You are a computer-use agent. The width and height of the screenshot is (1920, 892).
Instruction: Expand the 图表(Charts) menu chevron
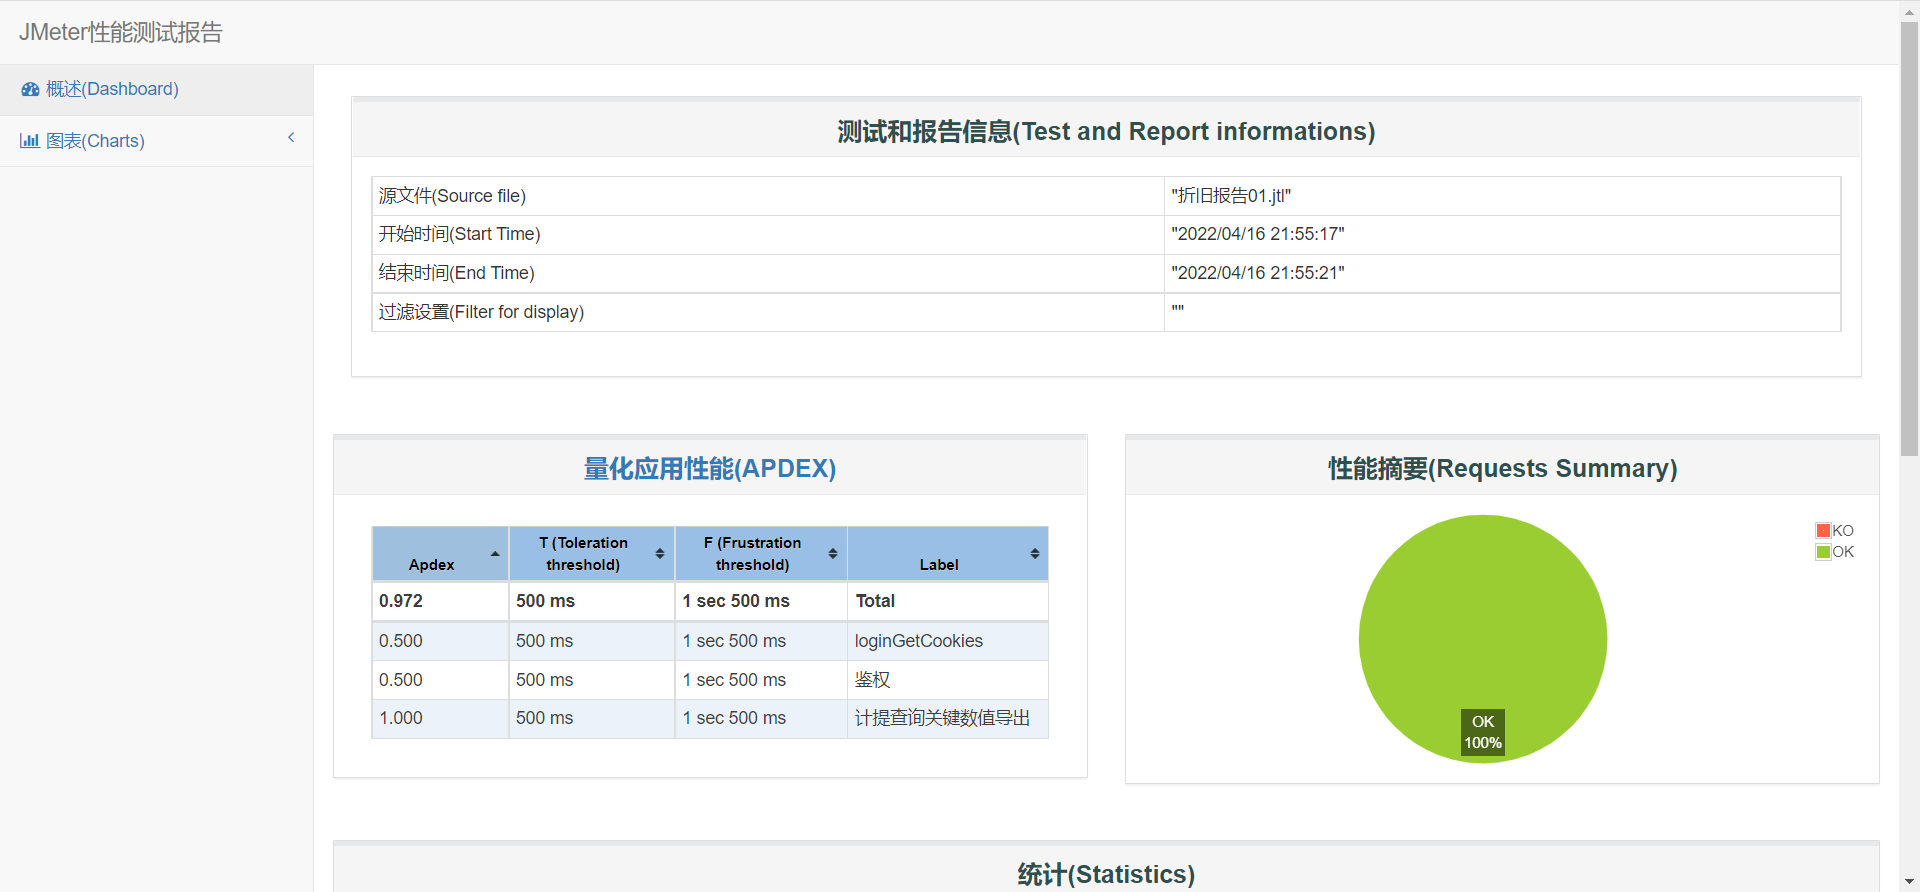tap(291, 138)
